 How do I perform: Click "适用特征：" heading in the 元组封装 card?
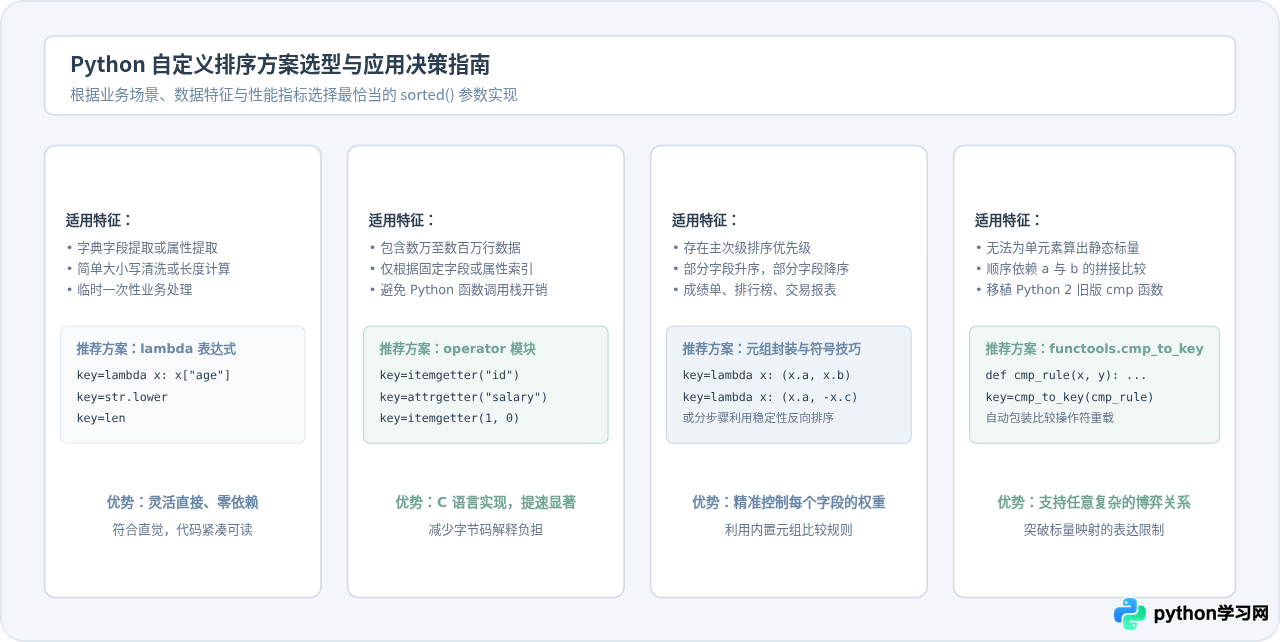705,221
